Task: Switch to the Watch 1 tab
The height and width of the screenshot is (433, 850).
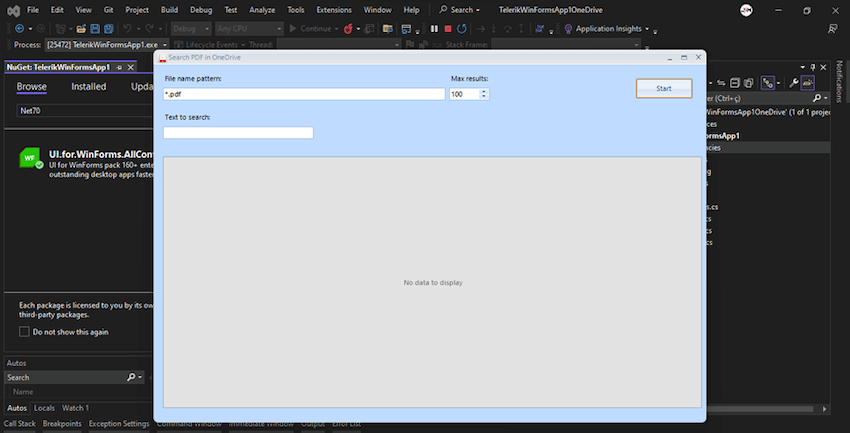Action: coord(75,408)
